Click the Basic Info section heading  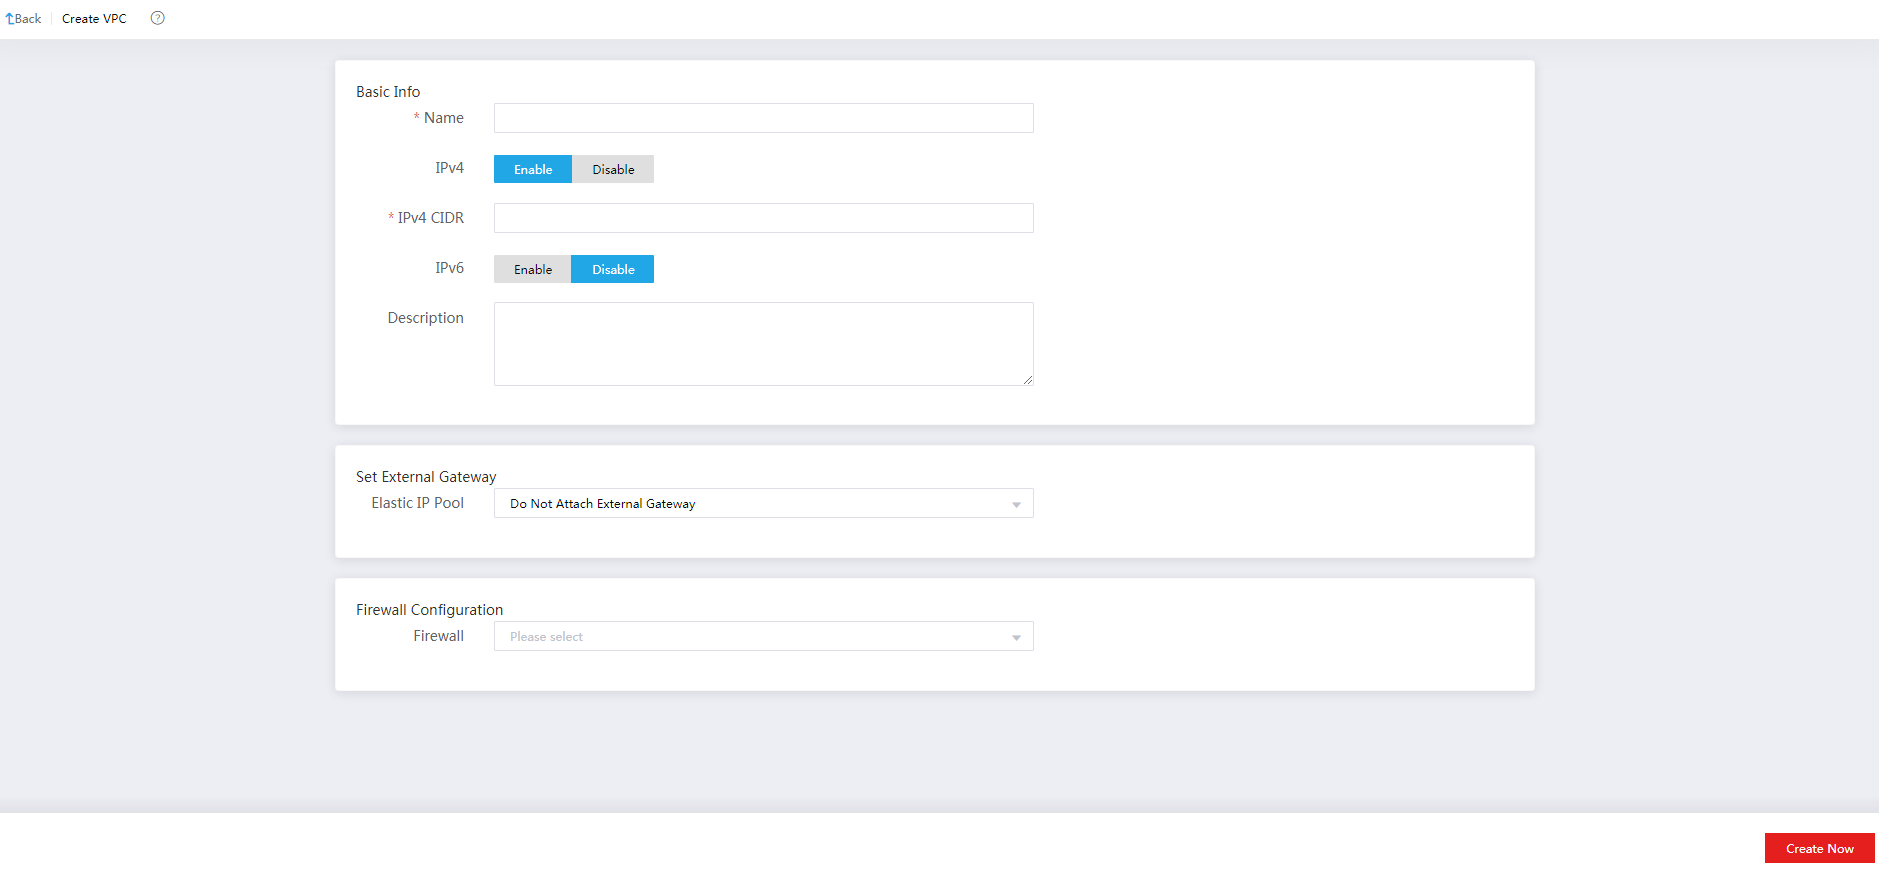(388, 92)
